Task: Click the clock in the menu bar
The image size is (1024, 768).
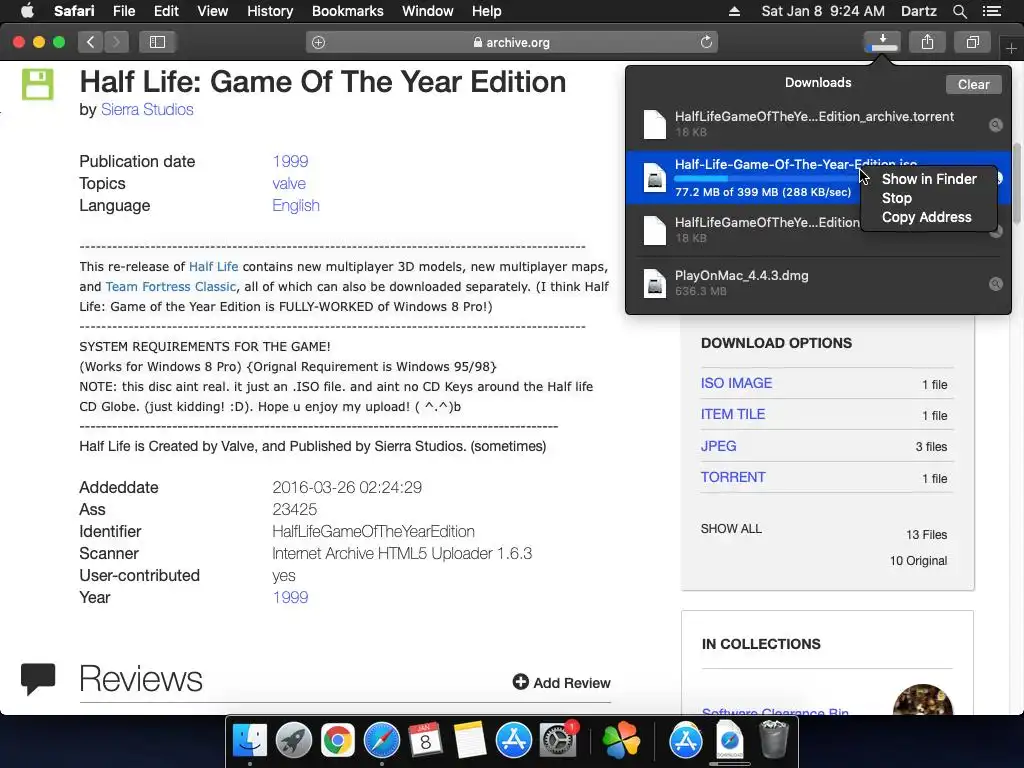Action: click(823, 11)
